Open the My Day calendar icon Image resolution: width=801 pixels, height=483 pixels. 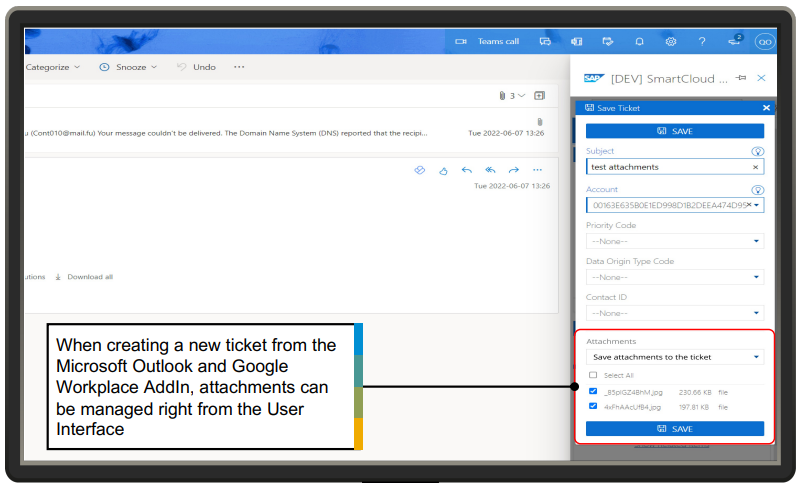pyautogui.click(x=608, y=41)
